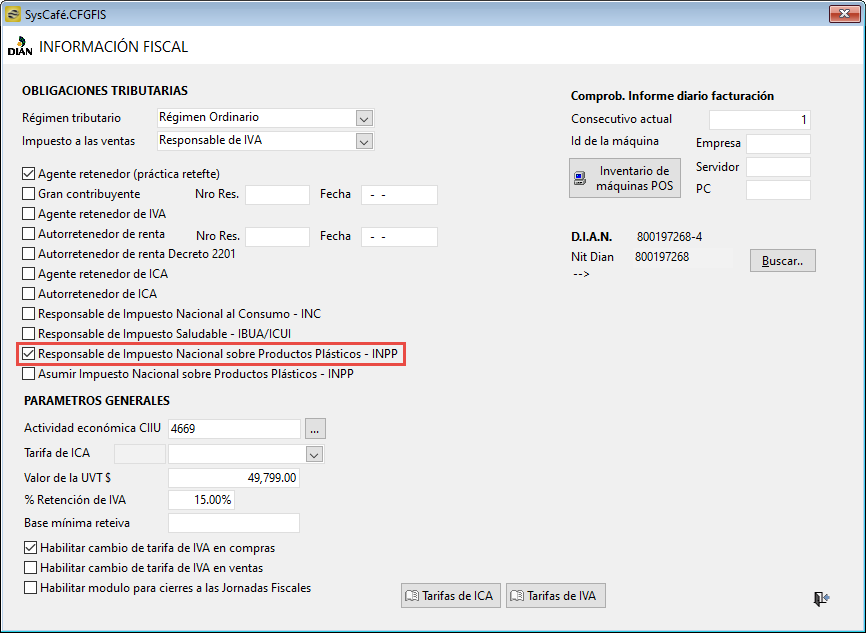
Task: Uncheck Agente retenedor (práctica retefte)
Action: point(28,174)
